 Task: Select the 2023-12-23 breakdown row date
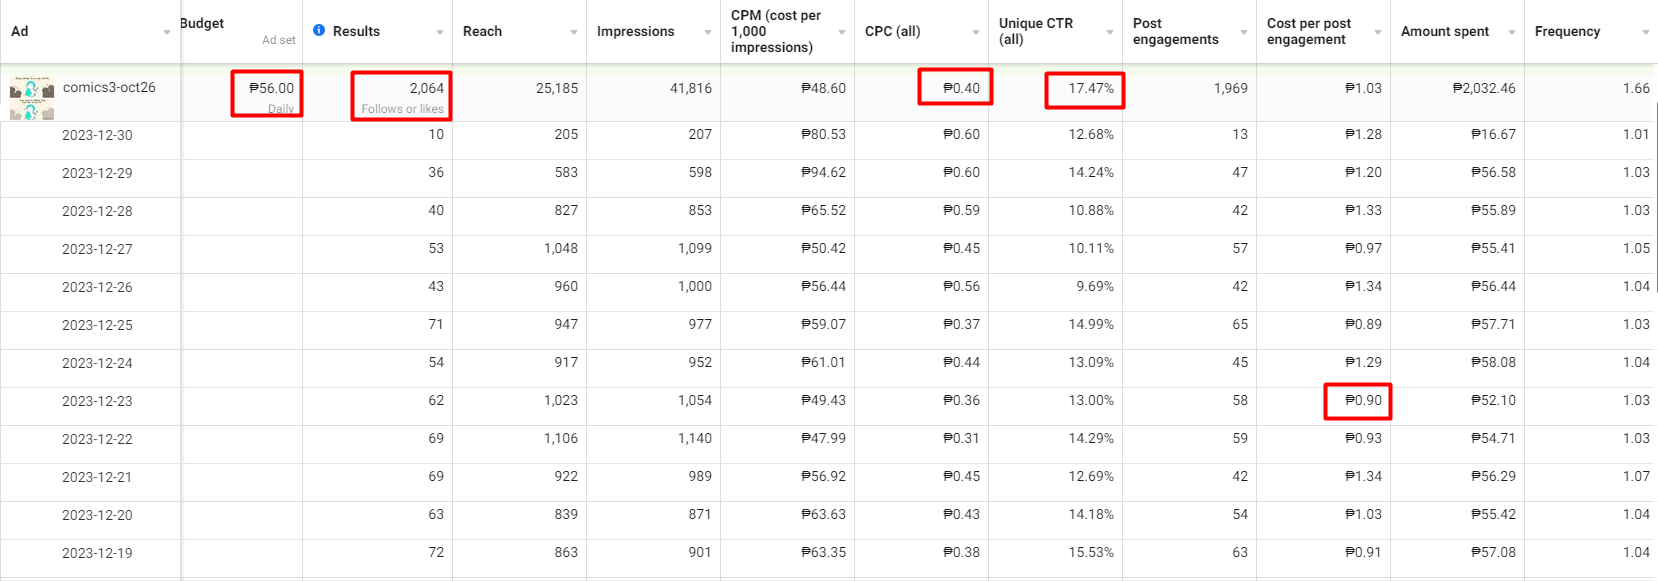(x=97, y=401)
